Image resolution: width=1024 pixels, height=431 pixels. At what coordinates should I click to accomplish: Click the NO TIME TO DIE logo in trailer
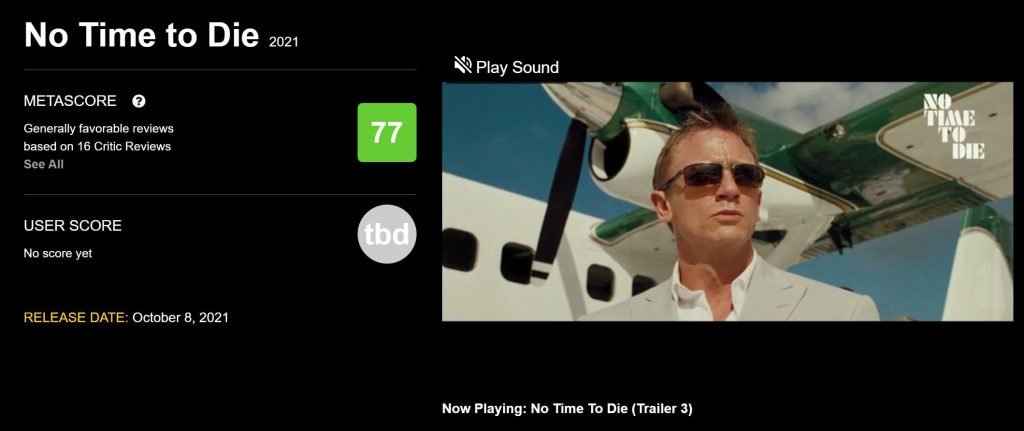(953, 126)
